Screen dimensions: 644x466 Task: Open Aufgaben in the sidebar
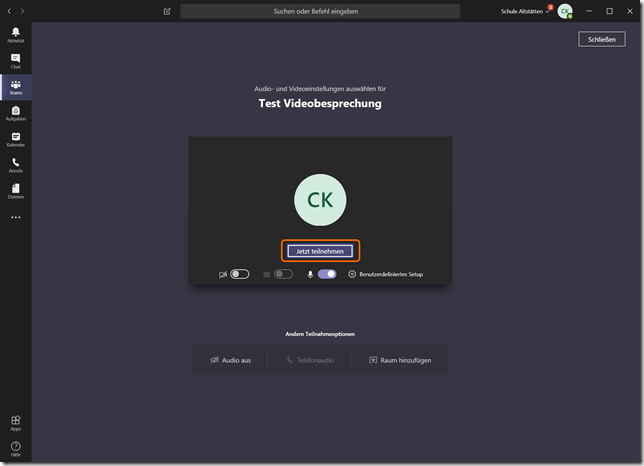click(15, 113)
